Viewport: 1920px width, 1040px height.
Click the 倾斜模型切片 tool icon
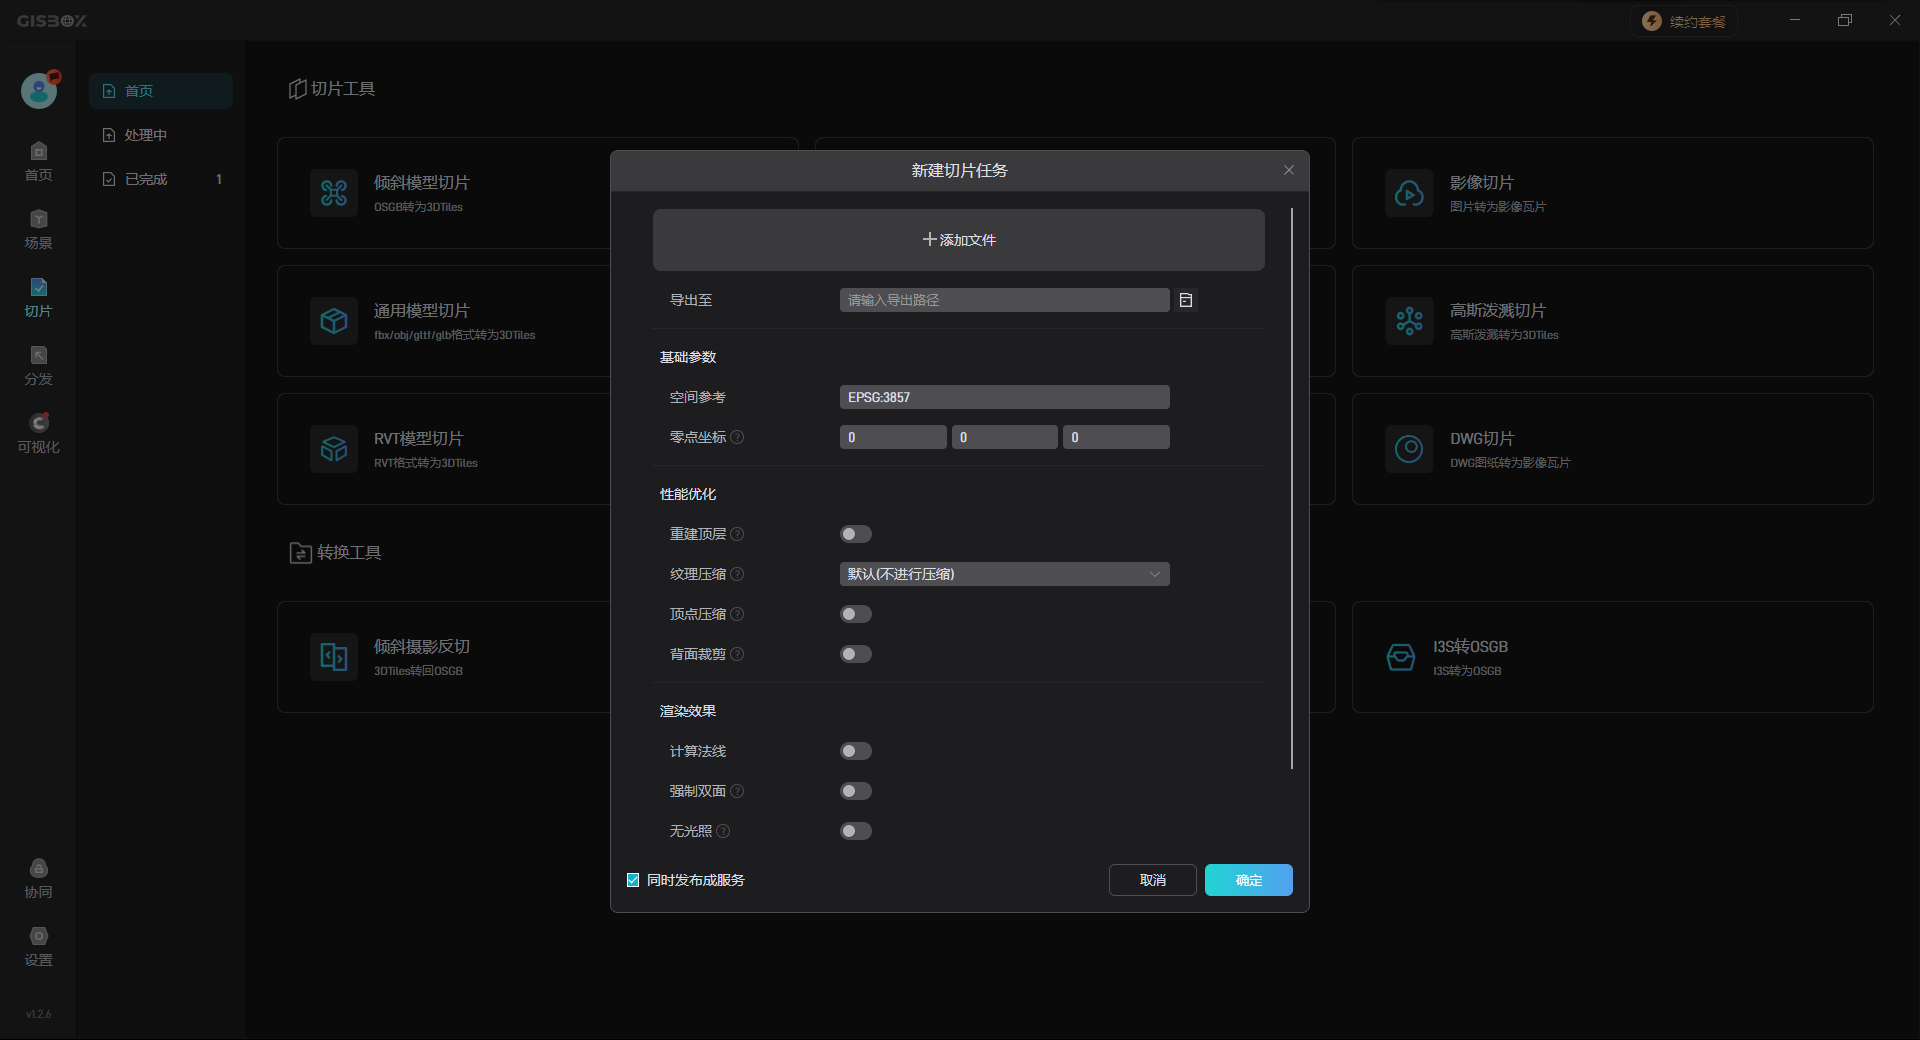334,193
